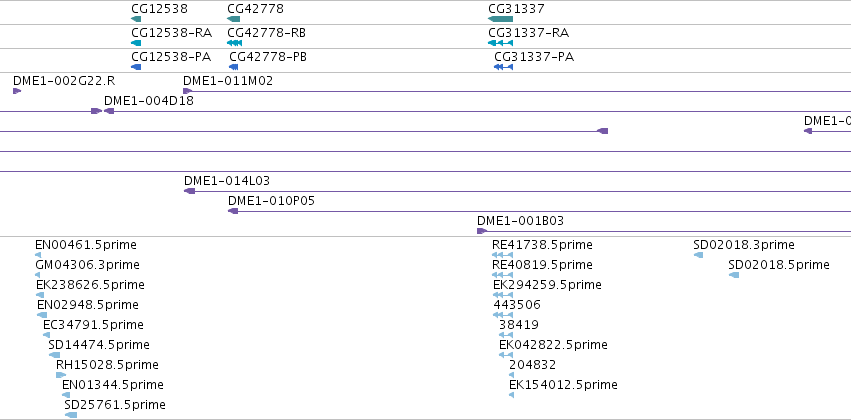Select the DME1-004D18 clone arrow
This screenshot has width=851, height=420.
[109, 111]
